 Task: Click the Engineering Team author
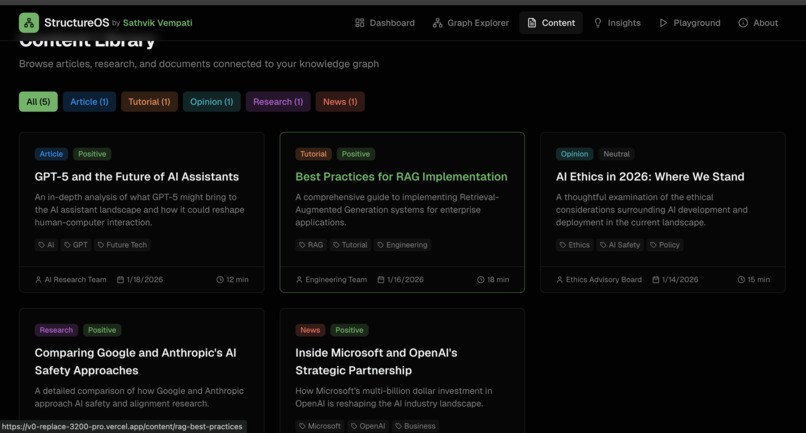(x=331, y=280)
